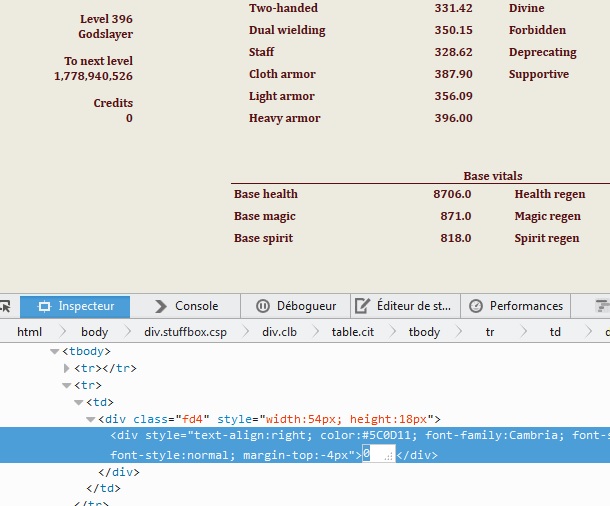The width and height of the screenshot is (610, 506).
Task: Click the Supportive label
Action: pos(539,74)
